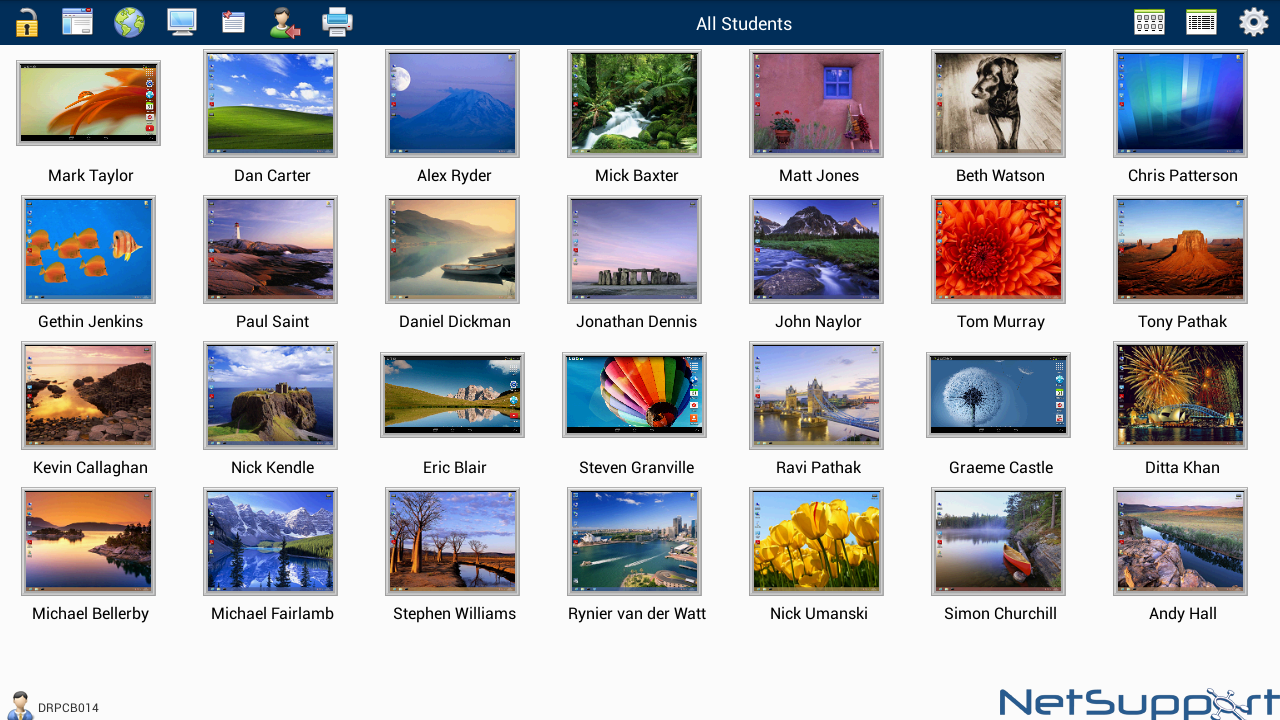
Task: Click the printer icon
Action: click(337, 22)
